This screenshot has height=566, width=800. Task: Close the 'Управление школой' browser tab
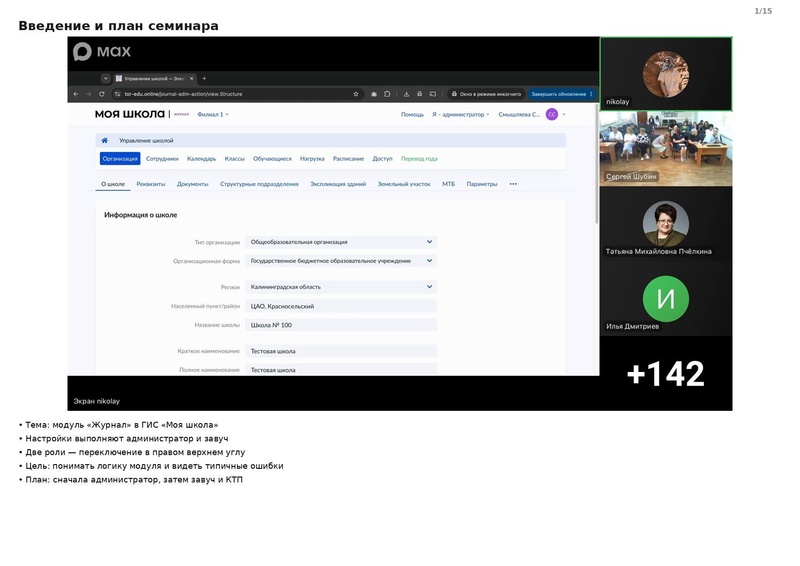pos(191,79)
